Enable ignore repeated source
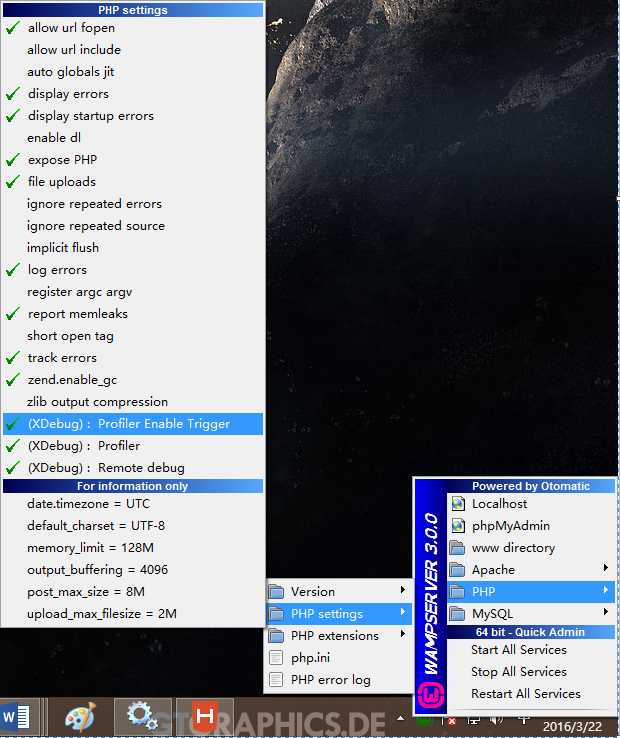This screenshot has width=620, height=738. pos(133,226)
